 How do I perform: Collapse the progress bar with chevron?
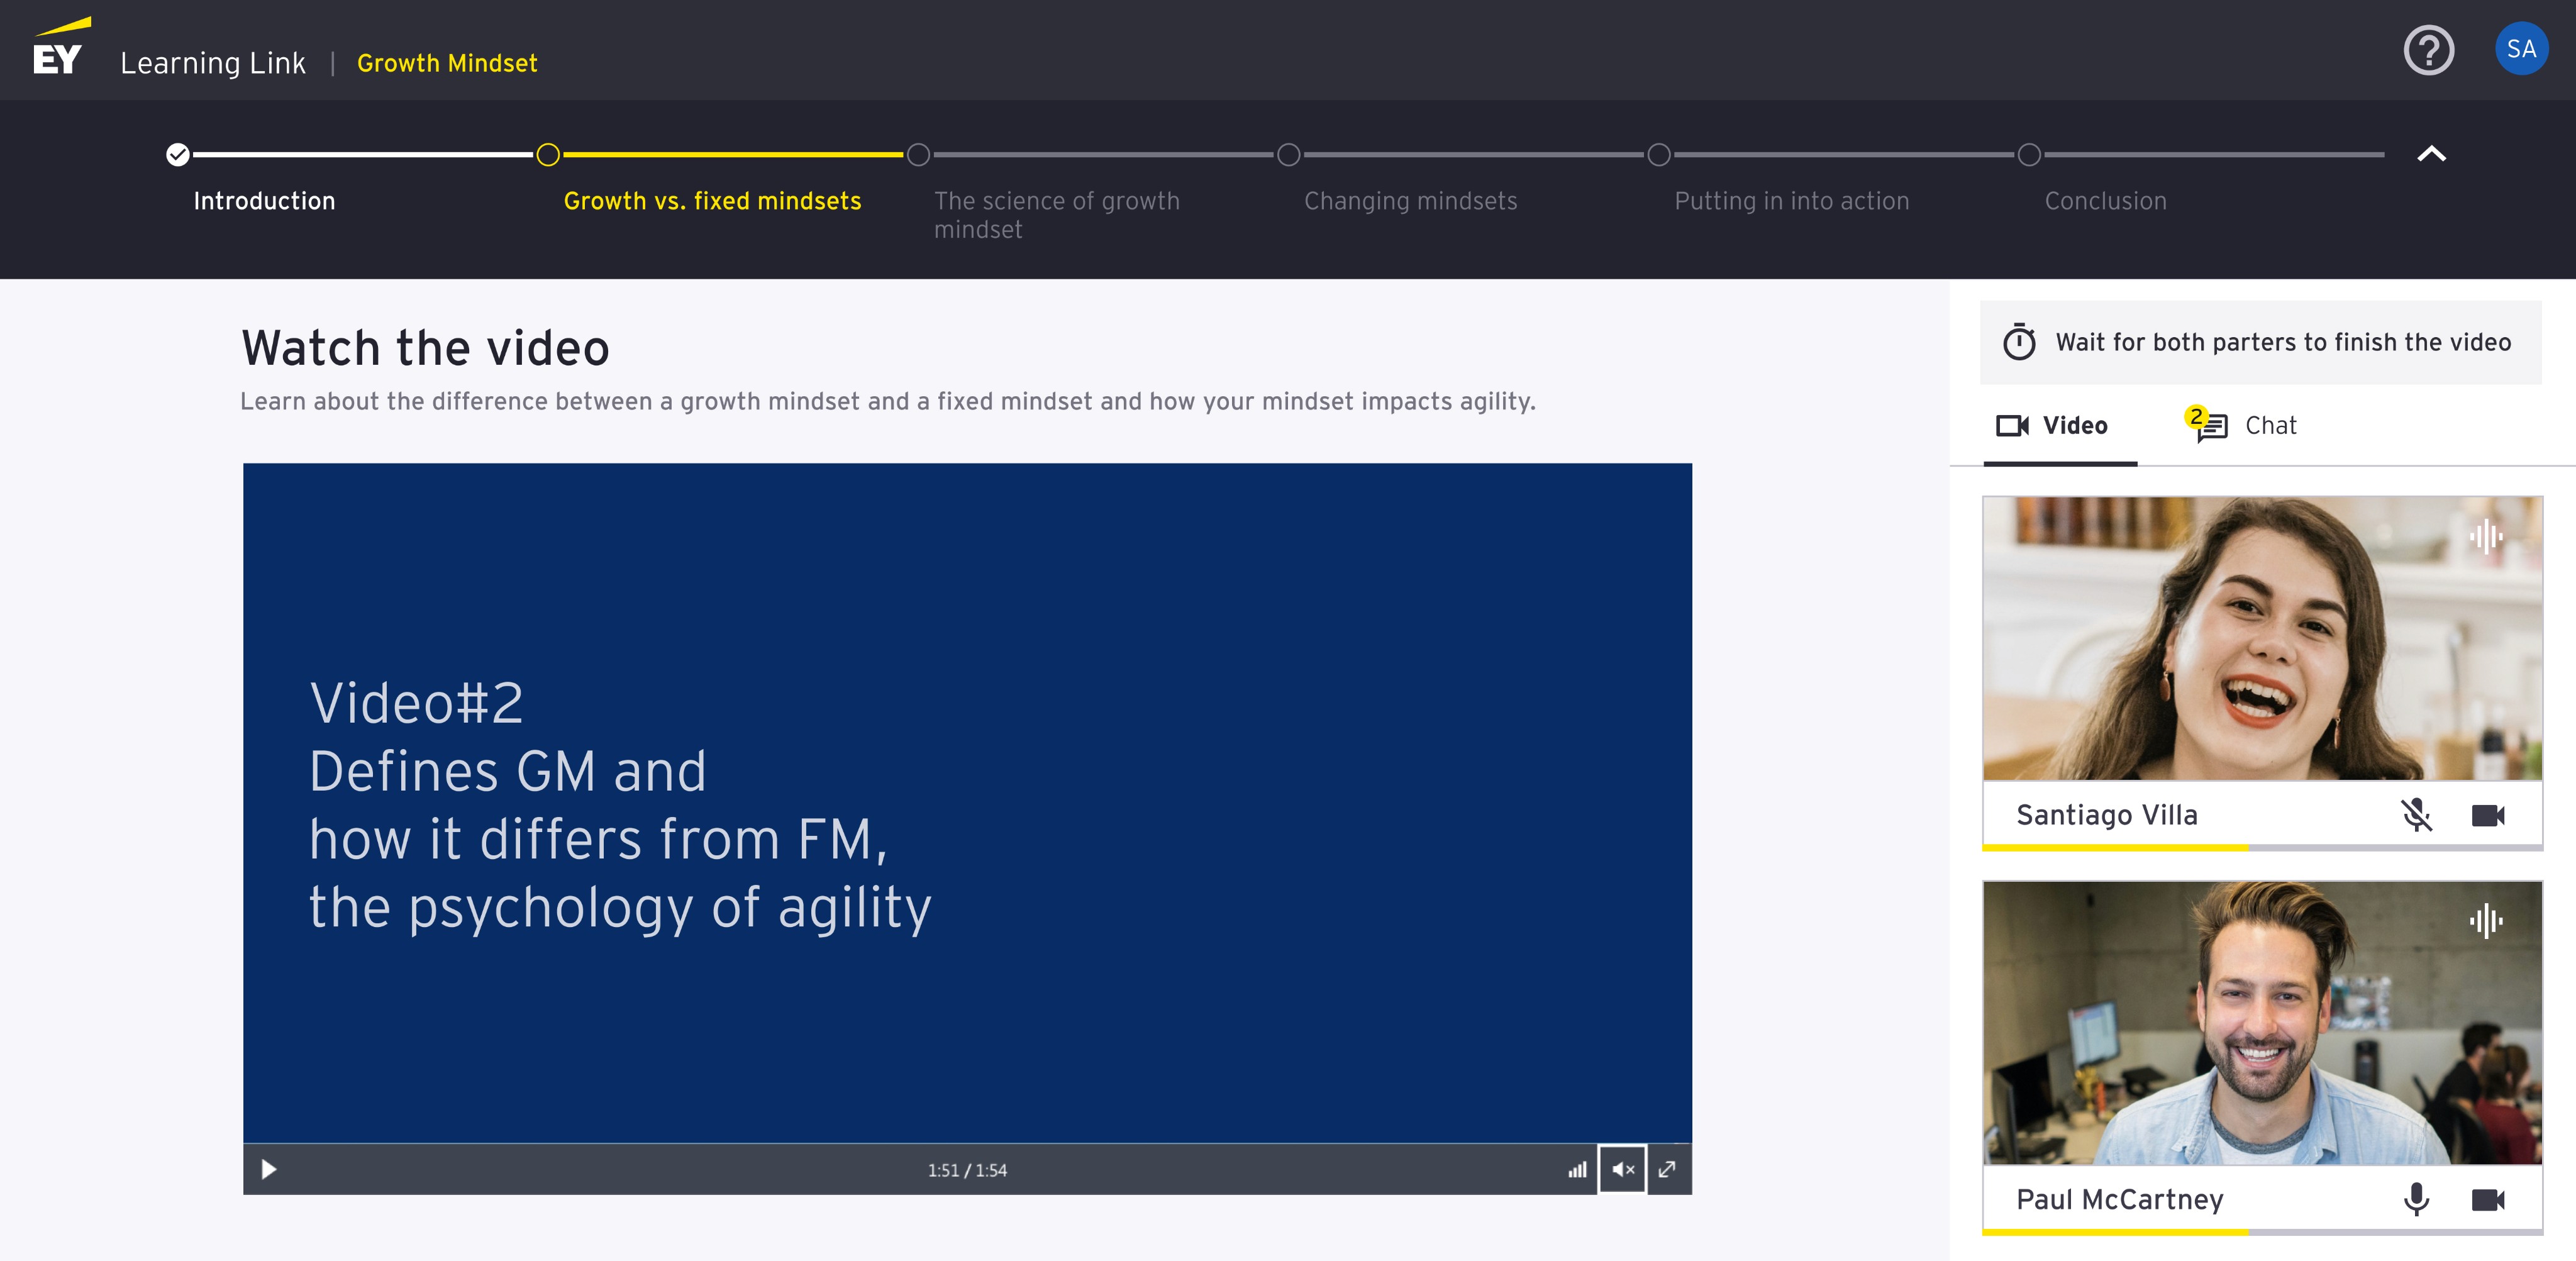click(2431, 154)
